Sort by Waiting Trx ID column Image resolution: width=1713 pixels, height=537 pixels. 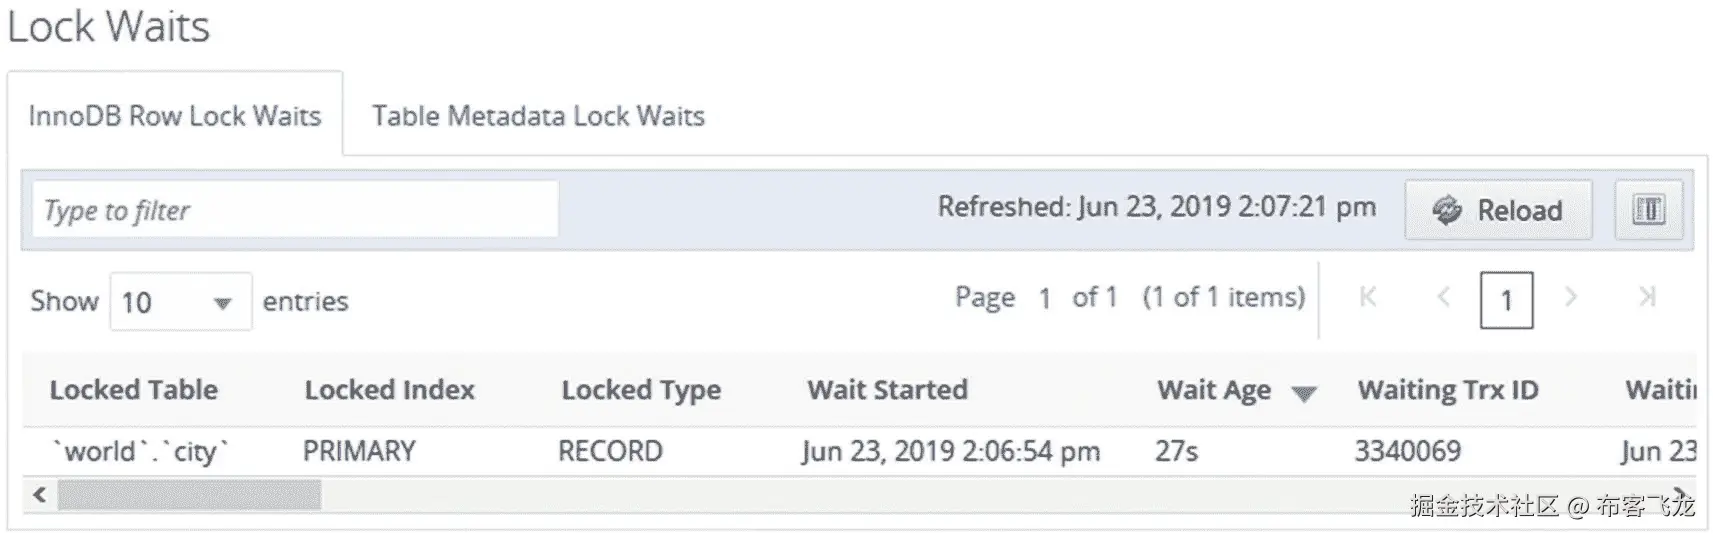pyautogui.click(x=1447, y=390)
